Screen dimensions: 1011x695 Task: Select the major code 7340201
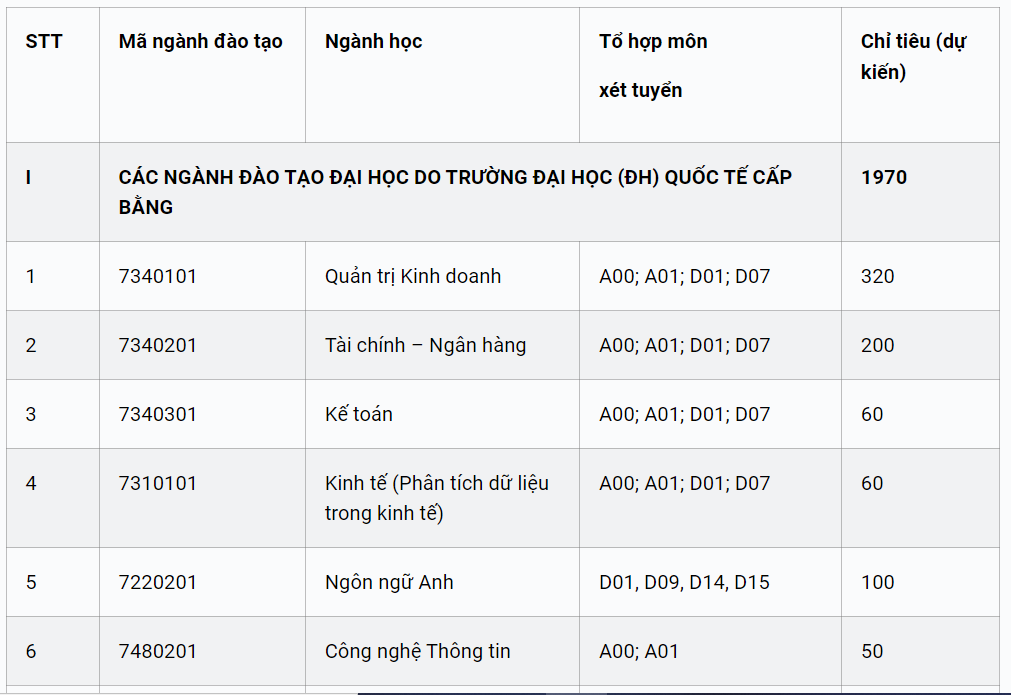click(157, 346)
